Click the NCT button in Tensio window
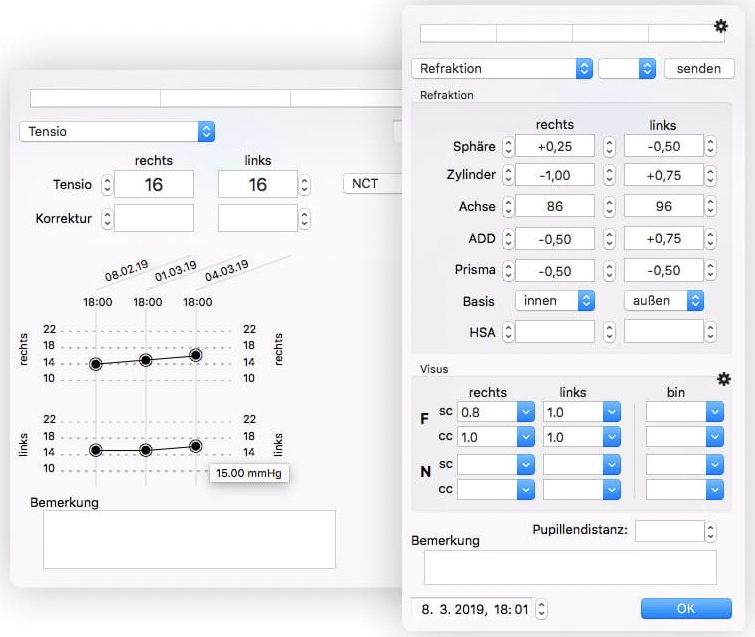Image resolution: width=755 pixels, height=637 pixels. pos(372,183)
